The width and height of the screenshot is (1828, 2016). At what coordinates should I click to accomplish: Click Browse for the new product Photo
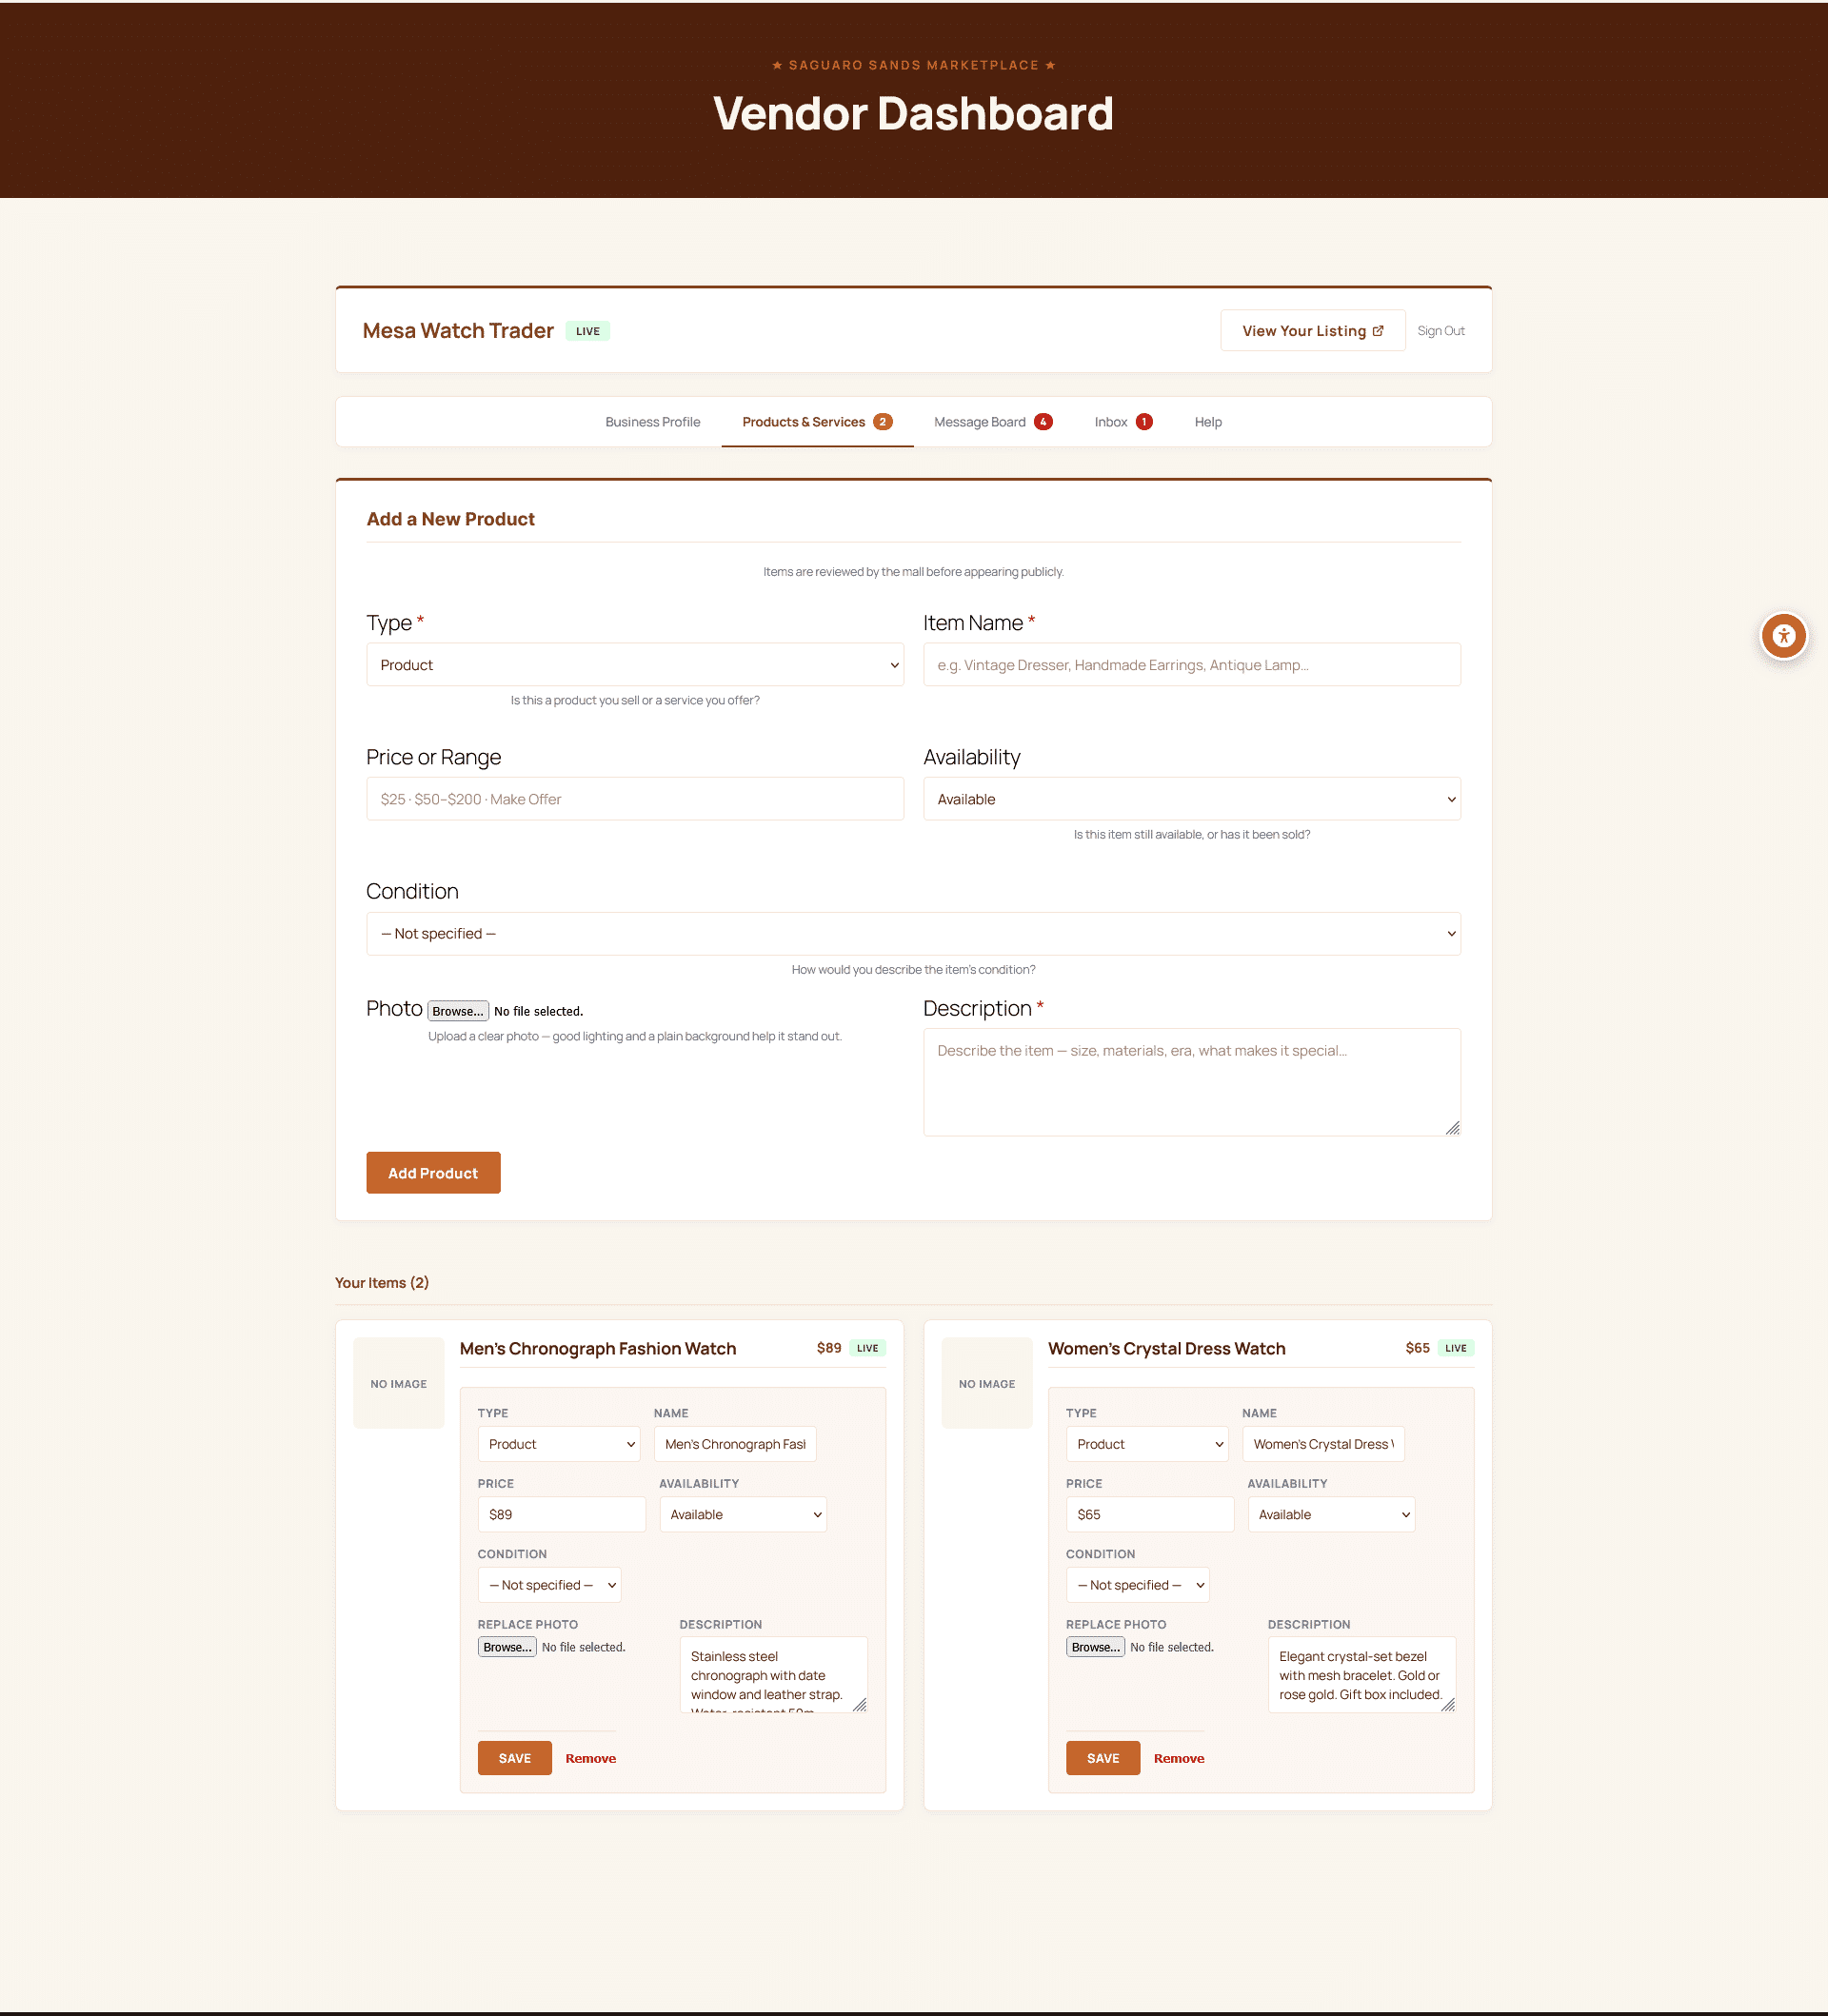tap(458, 1011)
